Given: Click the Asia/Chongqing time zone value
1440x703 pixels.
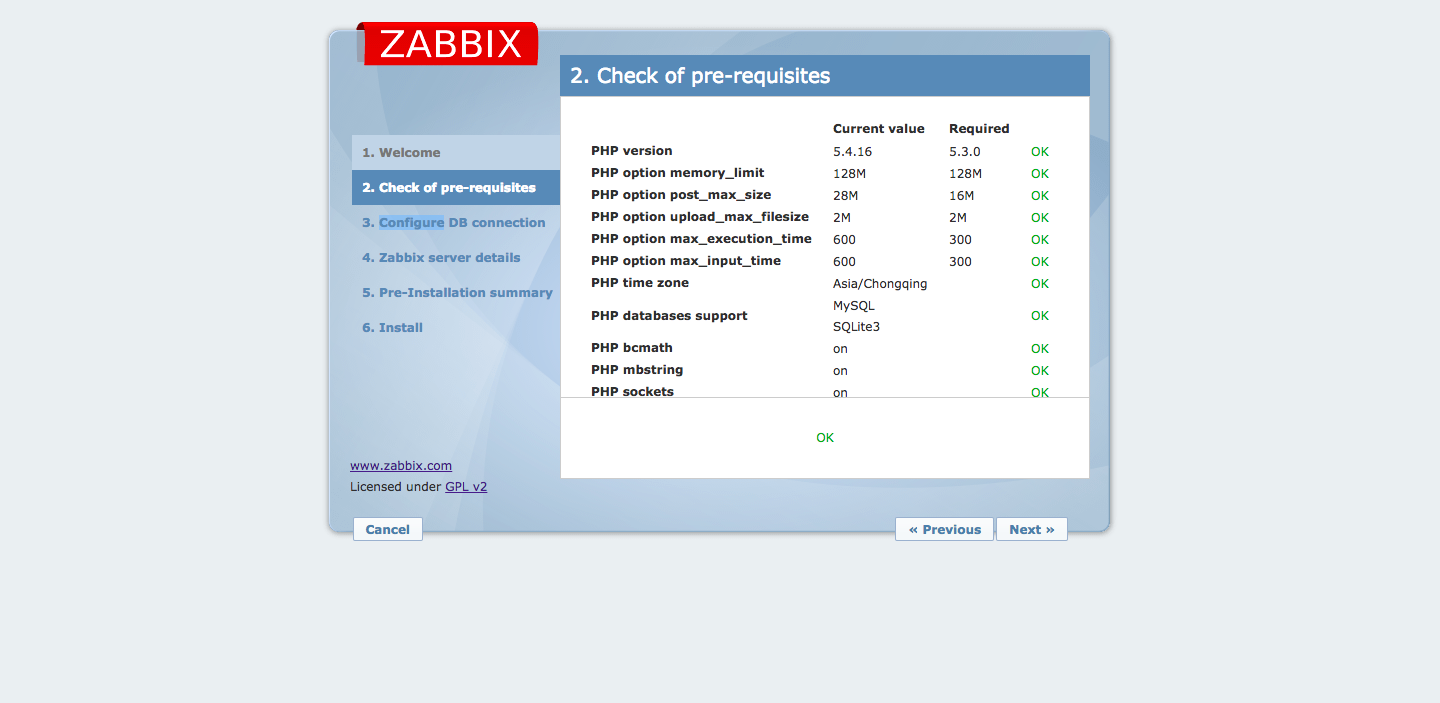Looking at the screenshot, I should tap(880, 284).
